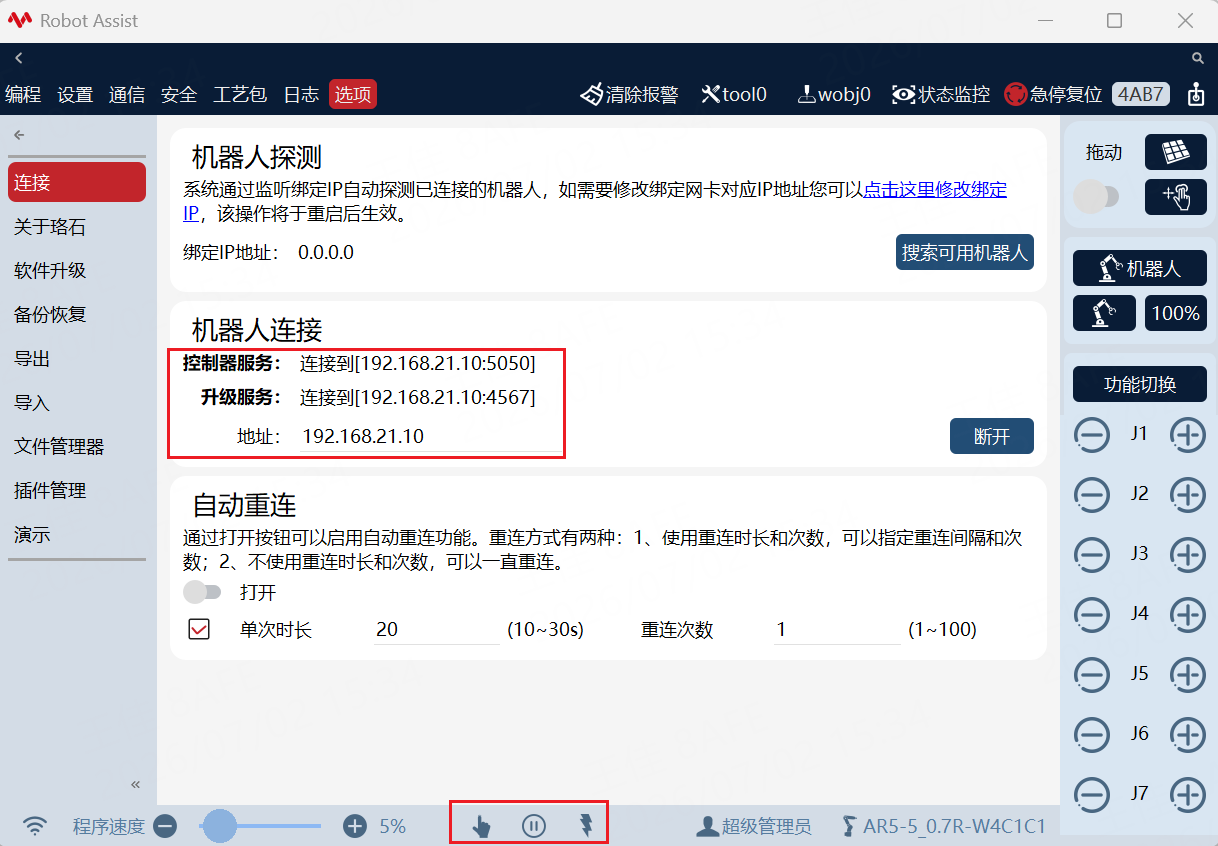Go back using the top-left chevron
The image size is (1218, 846).
point(18,59)
